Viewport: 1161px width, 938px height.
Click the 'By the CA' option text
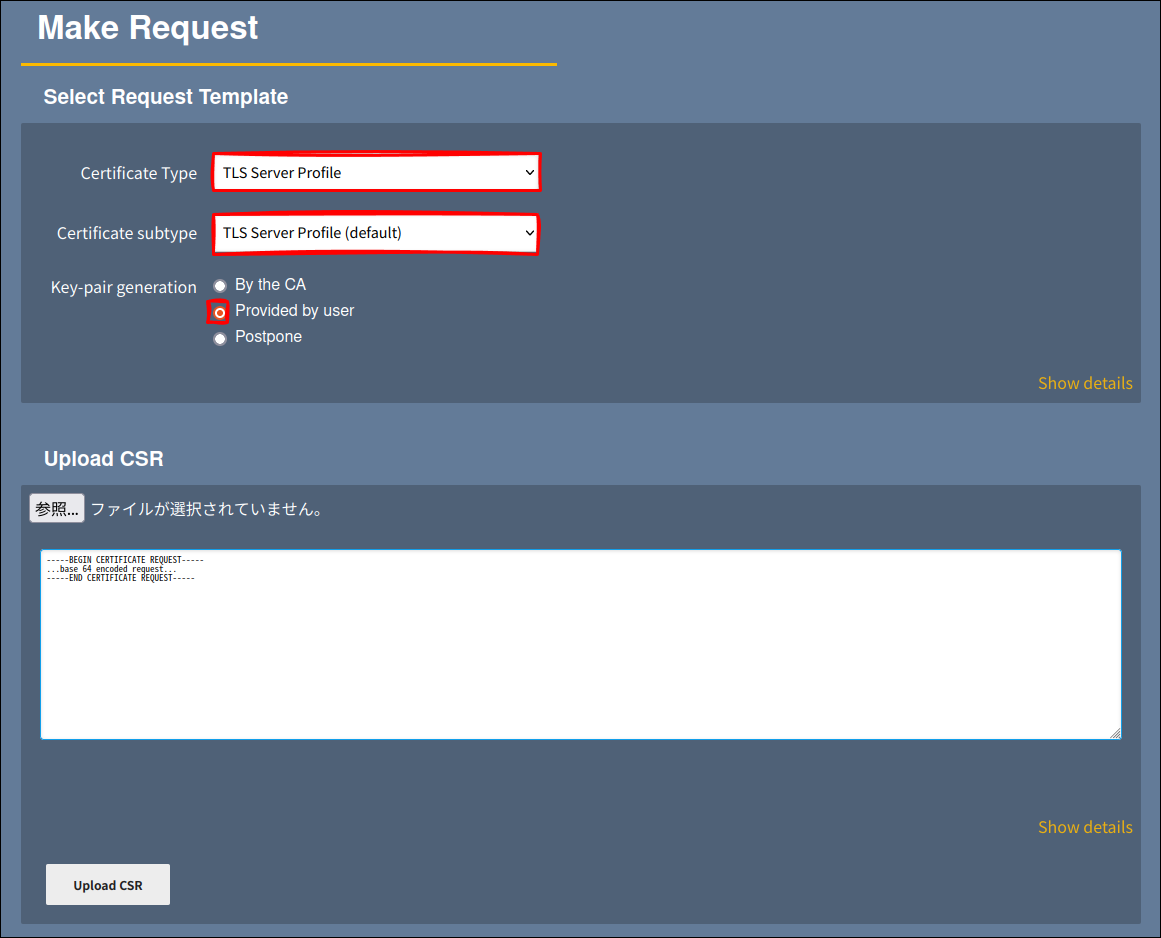(x=270, y=285)
